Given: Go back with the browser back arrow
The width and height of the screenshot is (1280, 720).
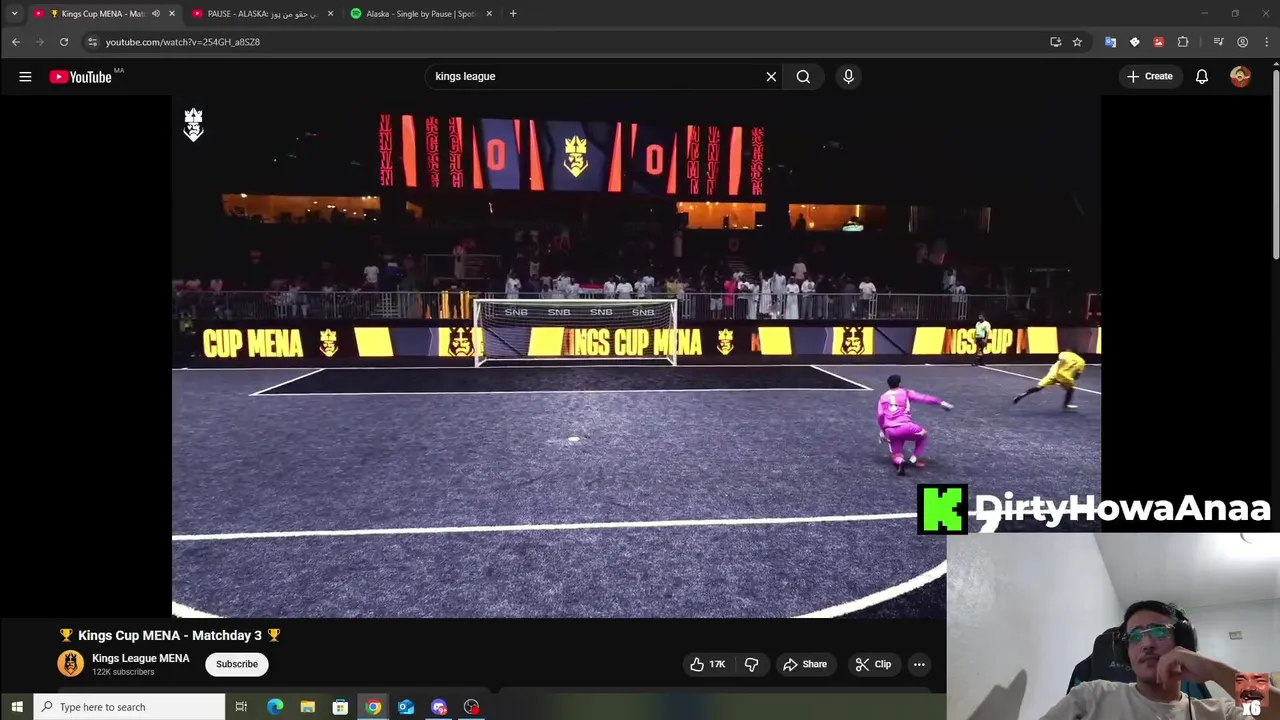Looking at the screenshot, I should [x=15, y=42].
